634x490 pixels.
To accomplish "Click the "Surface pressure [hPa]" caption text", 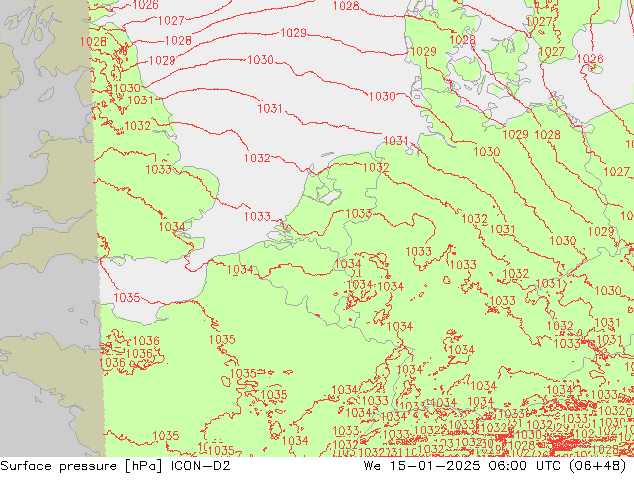I will coord(81,466).
